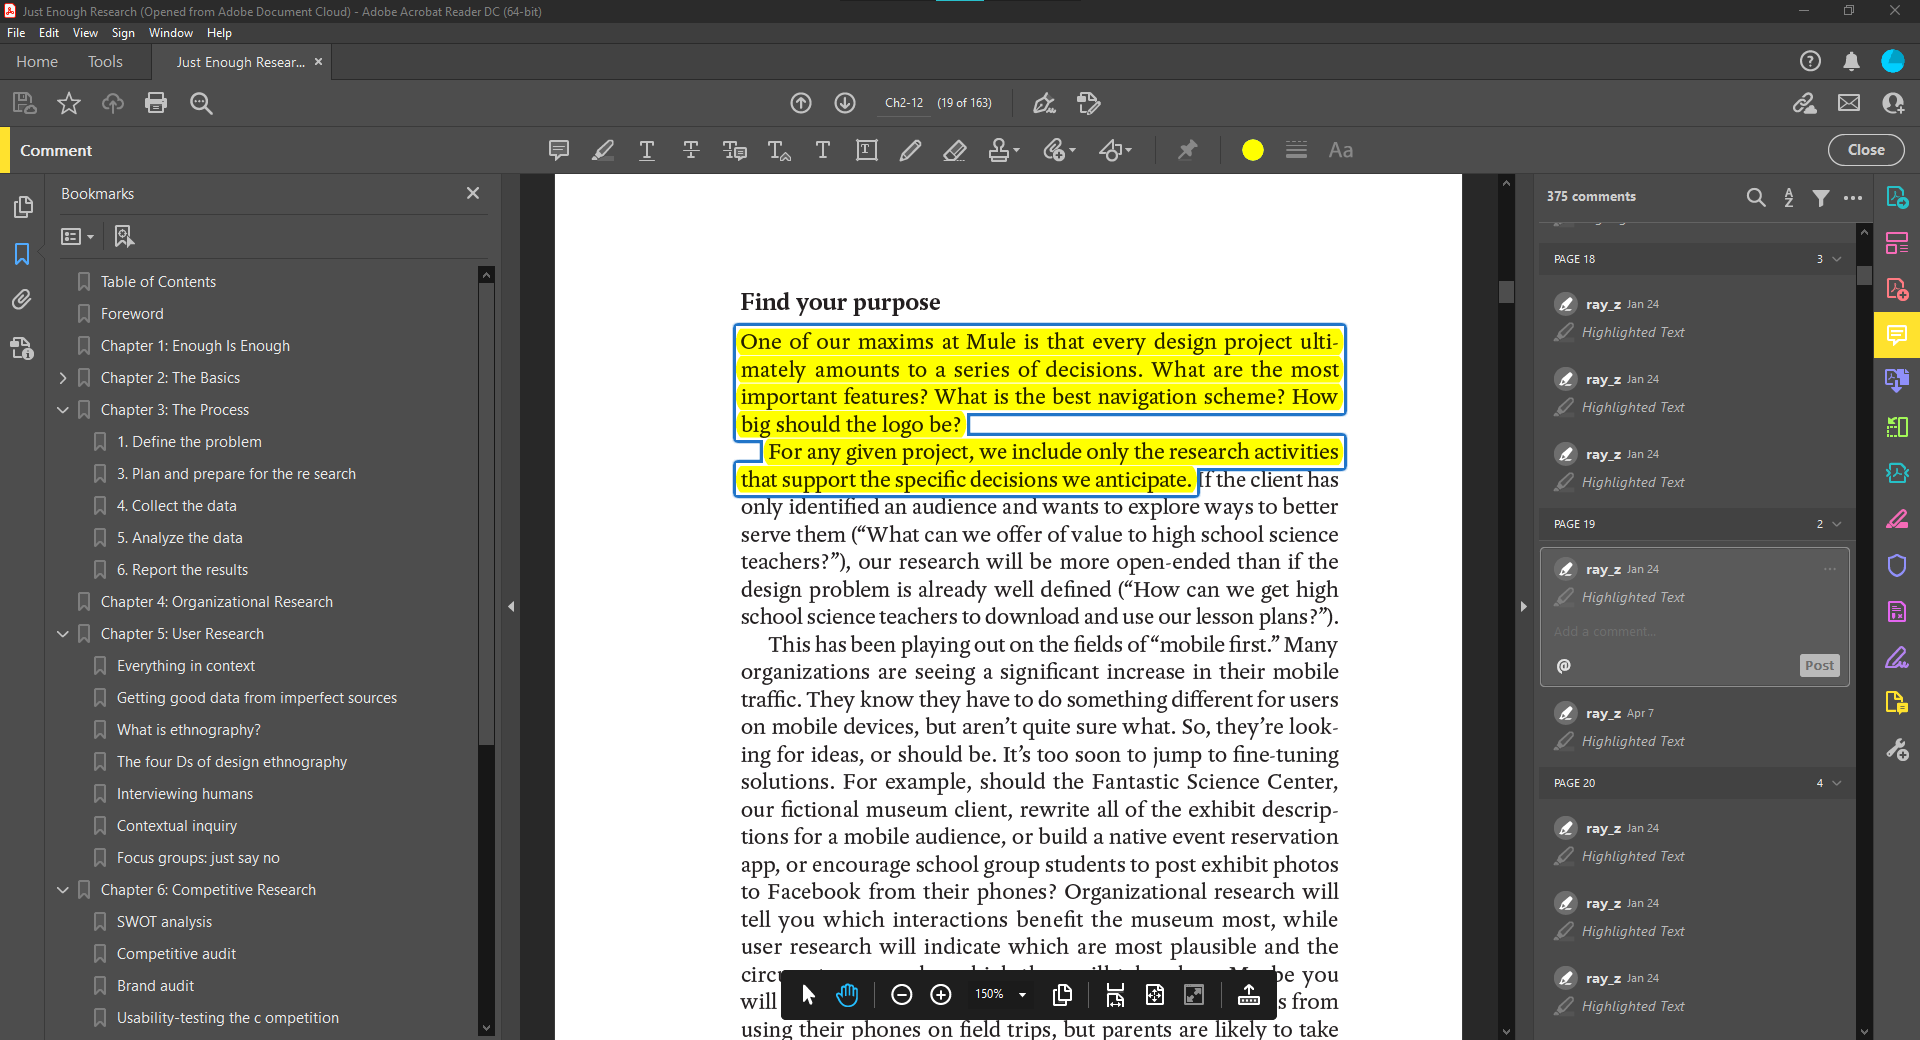The height and width of the screenshot is (1040, 1920).
Task: Close the Bookmarks panel
Action: point(473,193)
